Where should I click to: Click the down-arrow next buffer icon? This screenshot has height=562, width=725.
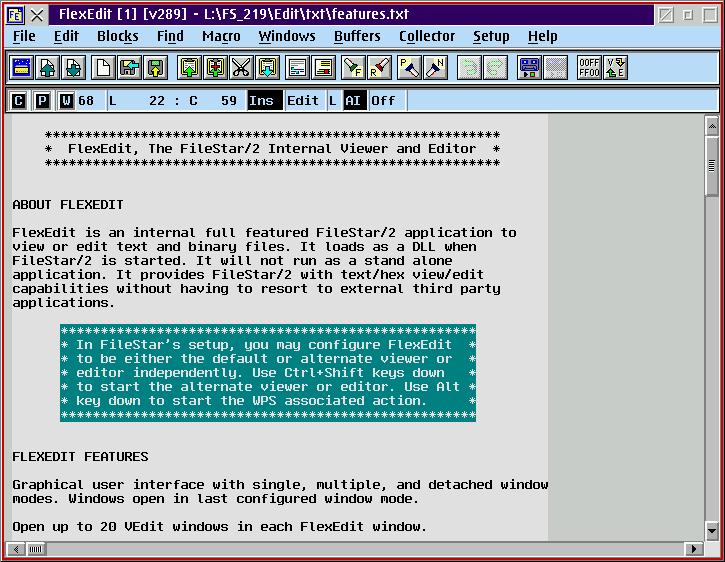tap(74, 68)
